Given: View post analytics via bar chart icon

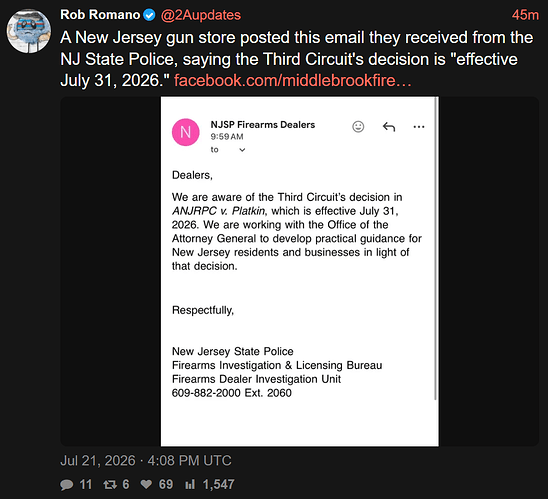Looking at the screenshot, I should (x=190, y=484).
